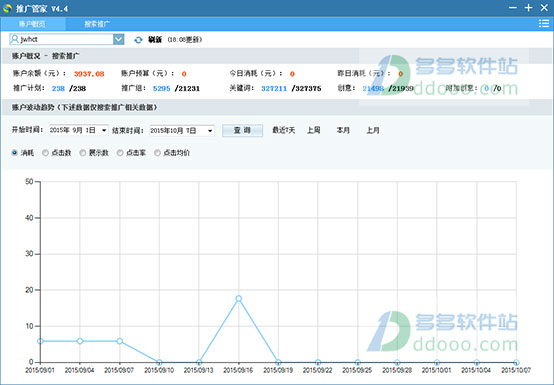Click the 关键词 count 327211
Image resolution: width=554 pixels, height=385 pixels.
(x=274, y=88)
